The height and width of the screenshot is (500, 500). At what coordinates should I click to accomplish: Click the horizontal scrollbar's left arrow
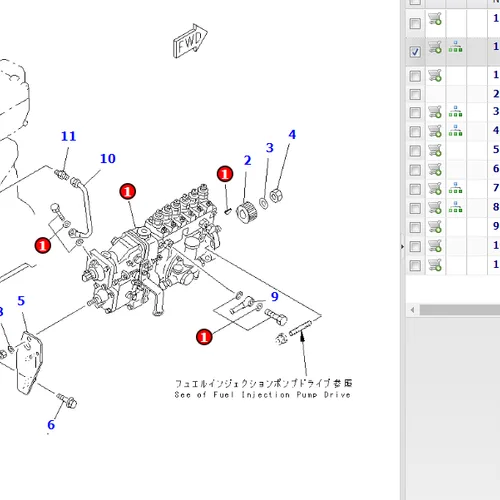(413, 310)
